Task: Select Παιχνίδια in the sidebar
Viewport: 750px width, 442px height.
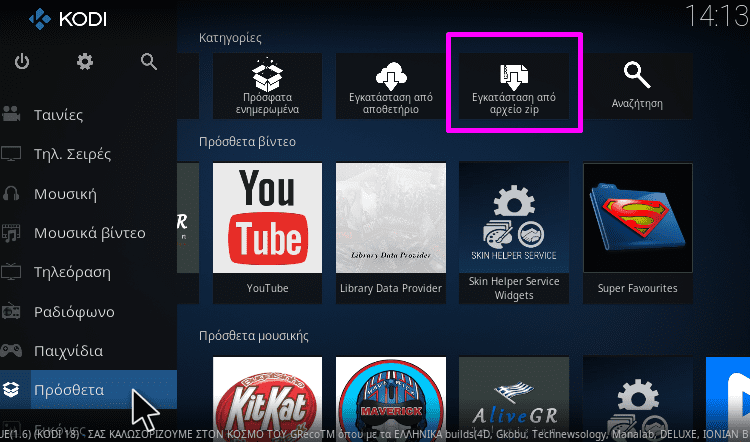Action: 88,351
